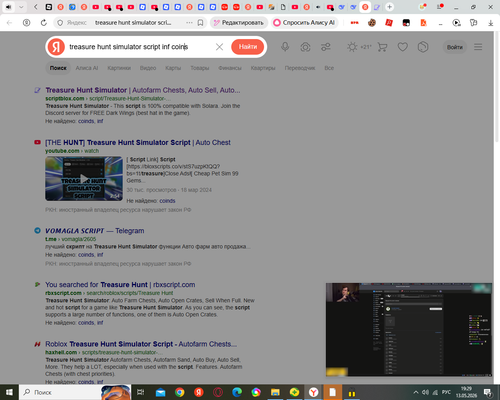Open the haxhell Roblox Treasure Hunt result

[141, 344]
